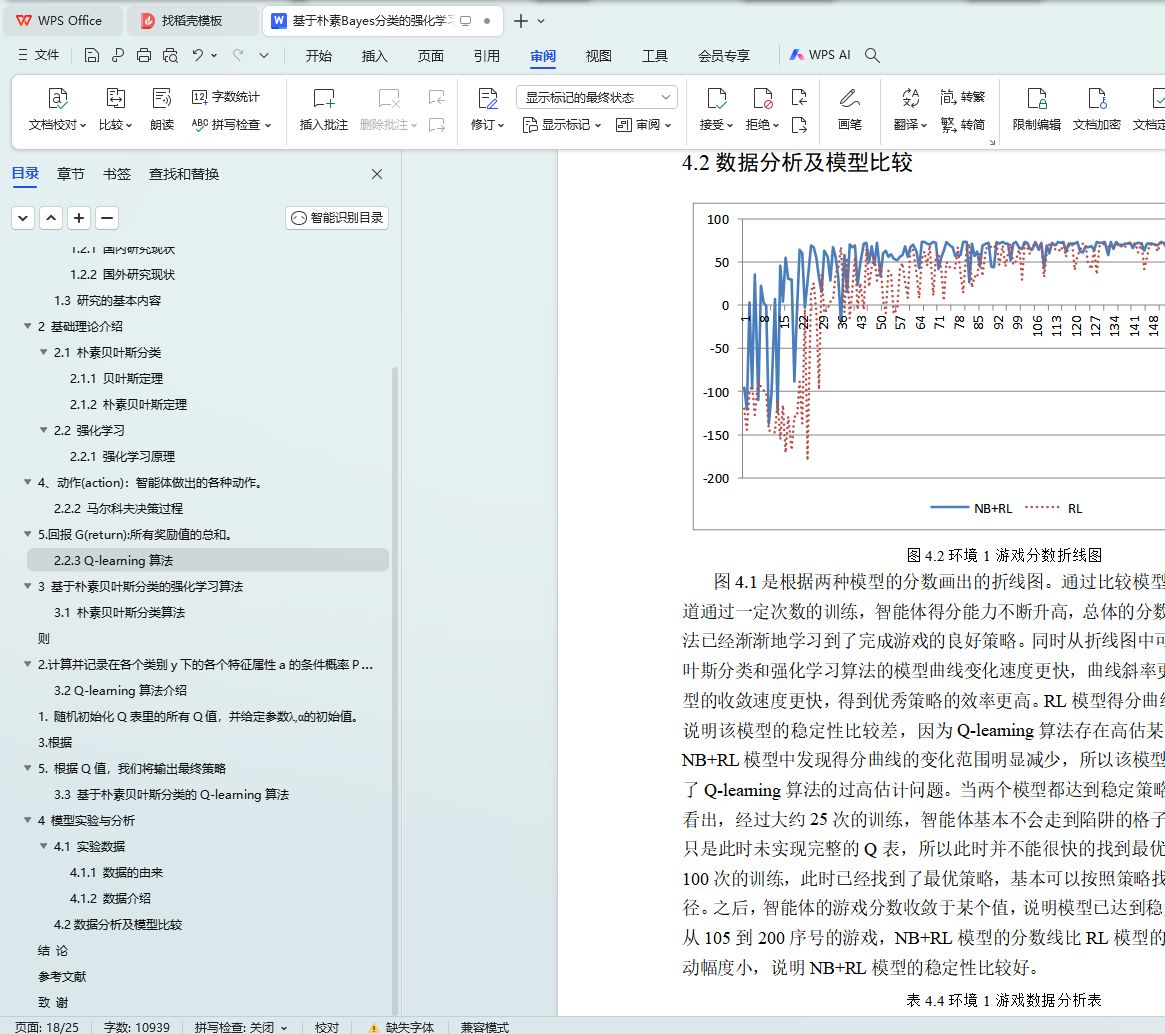Click the demote level minus button
1165x1034 pixels.
pos(107,218)
